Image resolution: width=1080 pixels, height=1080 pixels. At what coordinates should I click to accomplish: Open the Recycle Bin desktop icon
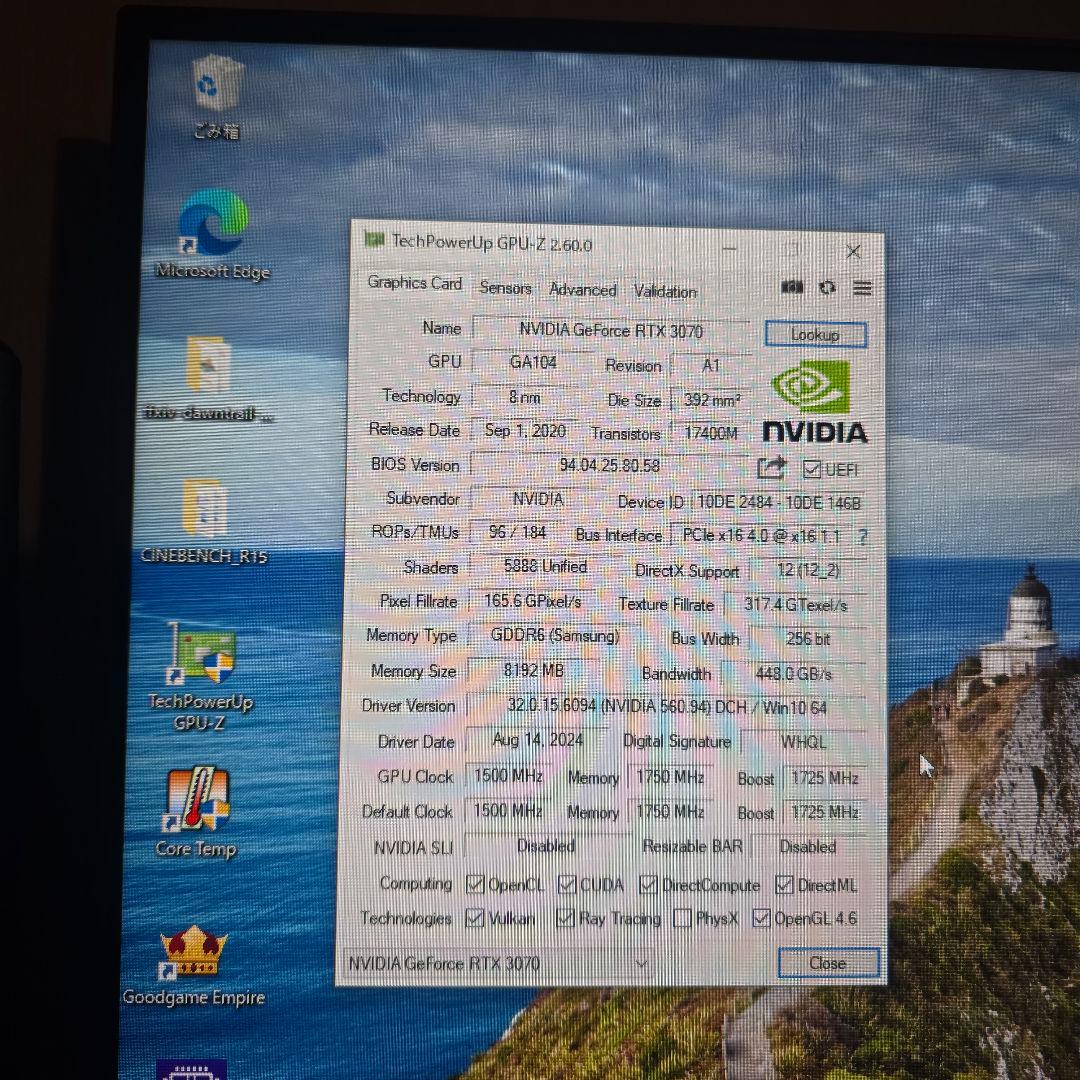217,84
